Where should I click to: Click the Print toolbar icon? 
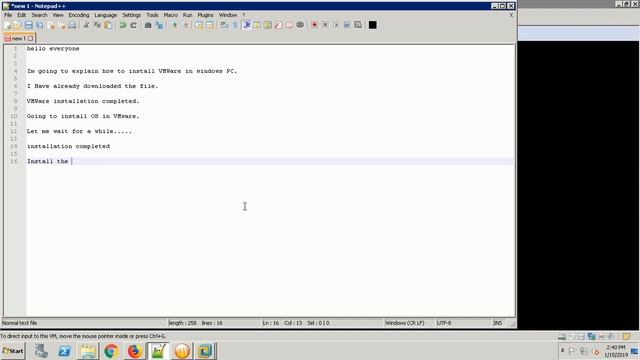pos(72,25)
